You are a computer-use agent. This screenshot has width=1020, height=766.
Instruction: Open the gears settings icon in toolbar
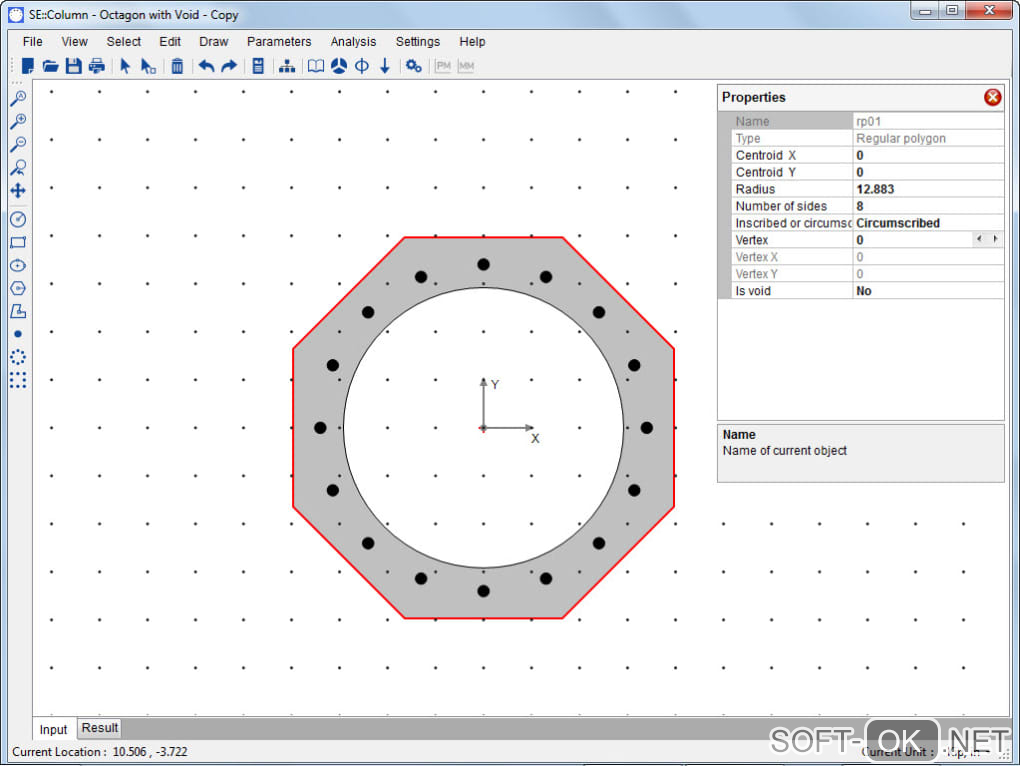tap(413, 66)
